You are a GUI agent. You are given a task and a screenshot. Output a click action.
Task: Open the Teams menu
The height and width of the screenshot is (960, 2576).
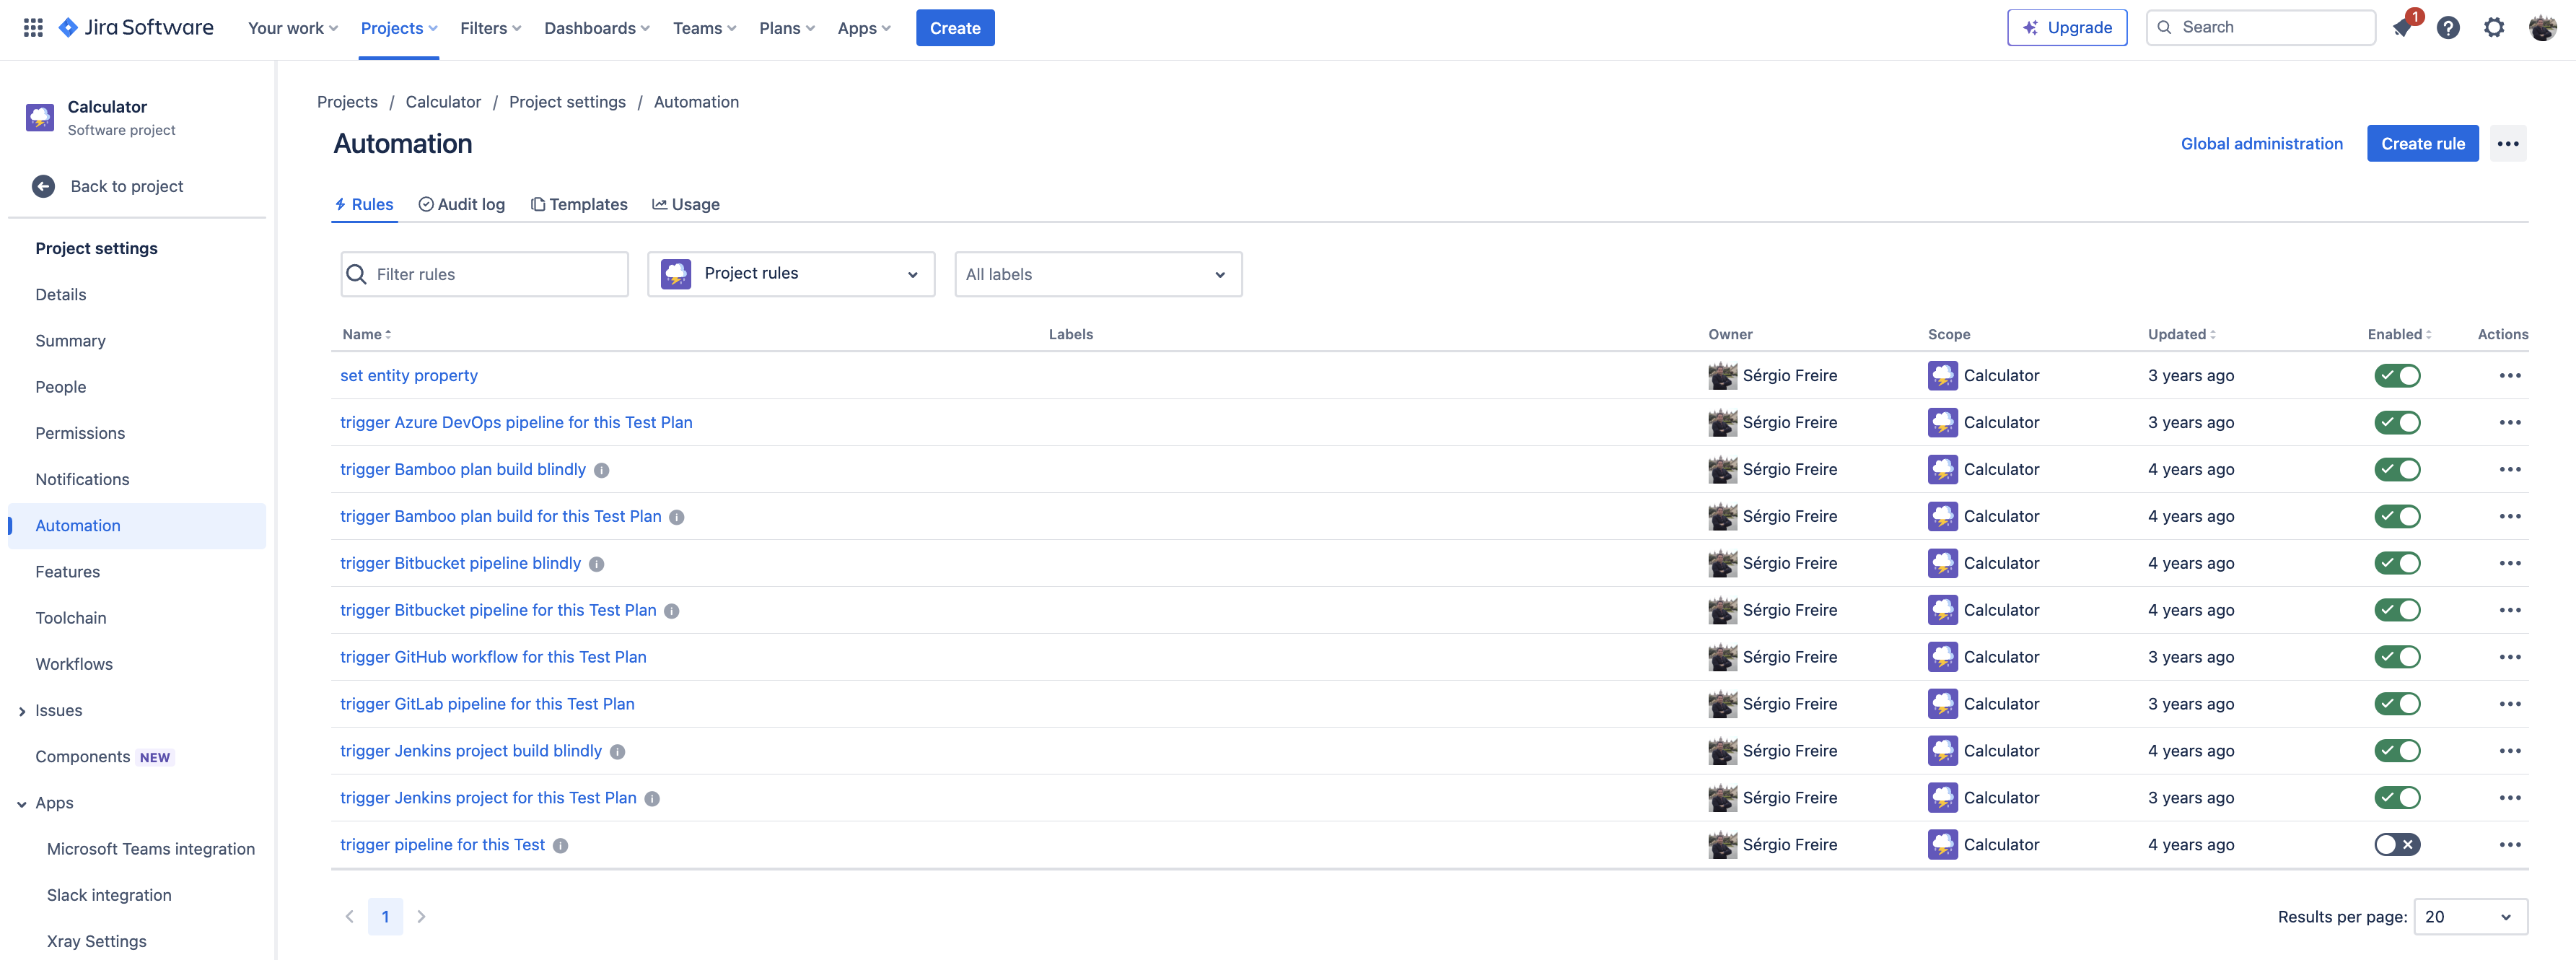point(704,28)
